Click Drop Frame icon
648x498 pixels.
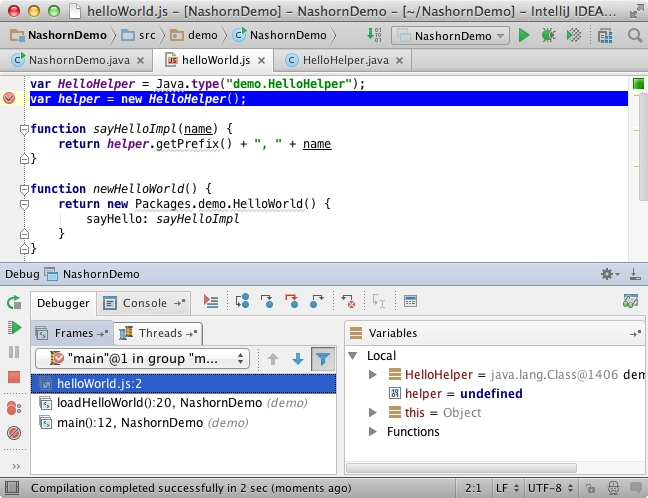coord(348,301)
